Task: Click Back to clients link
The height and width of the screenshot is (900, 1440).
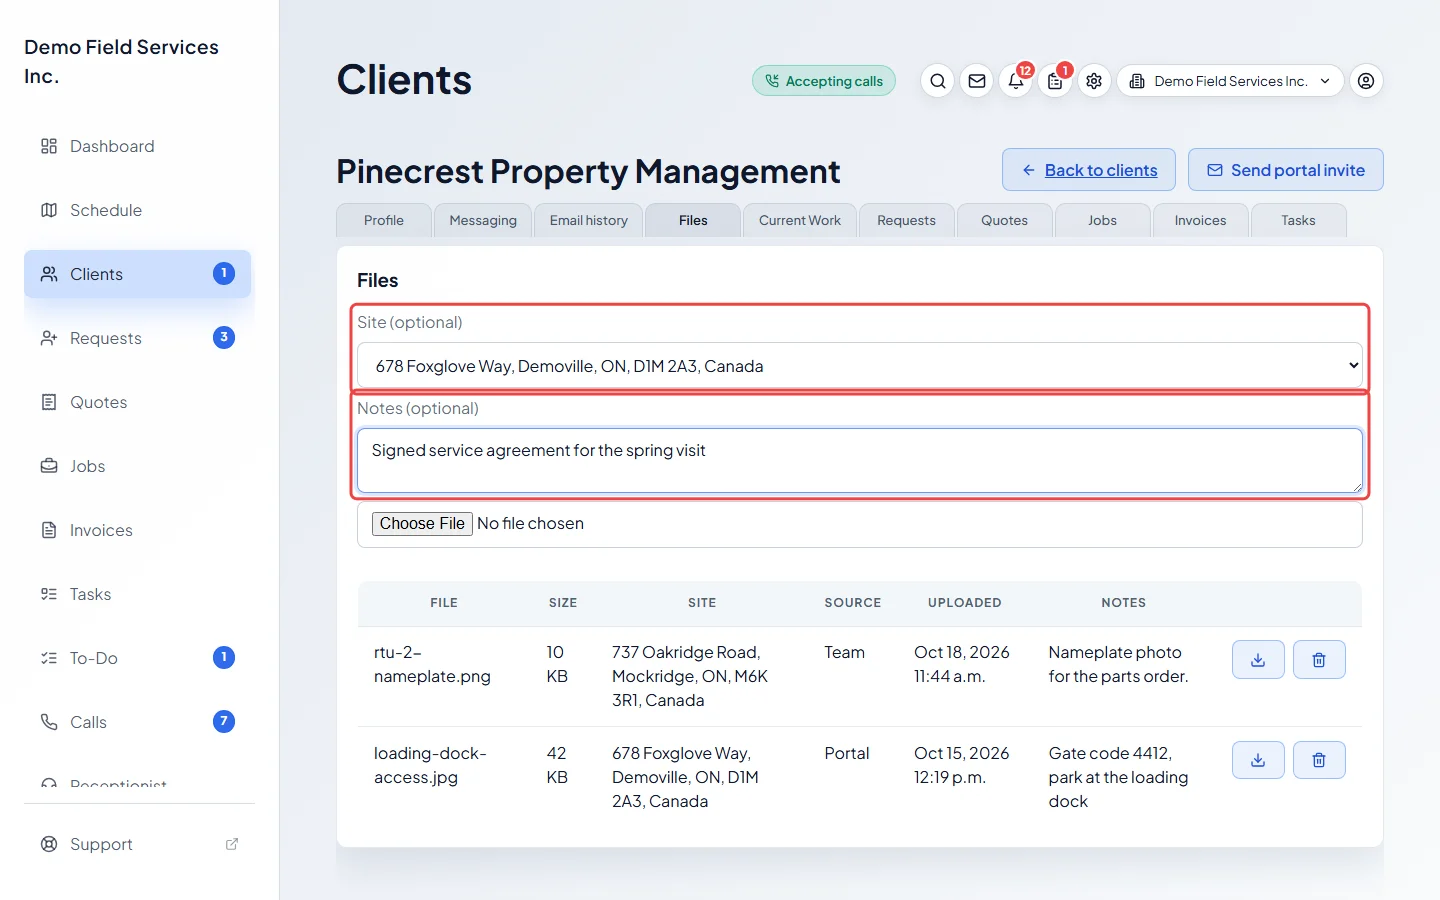Action: [1090, 170]
